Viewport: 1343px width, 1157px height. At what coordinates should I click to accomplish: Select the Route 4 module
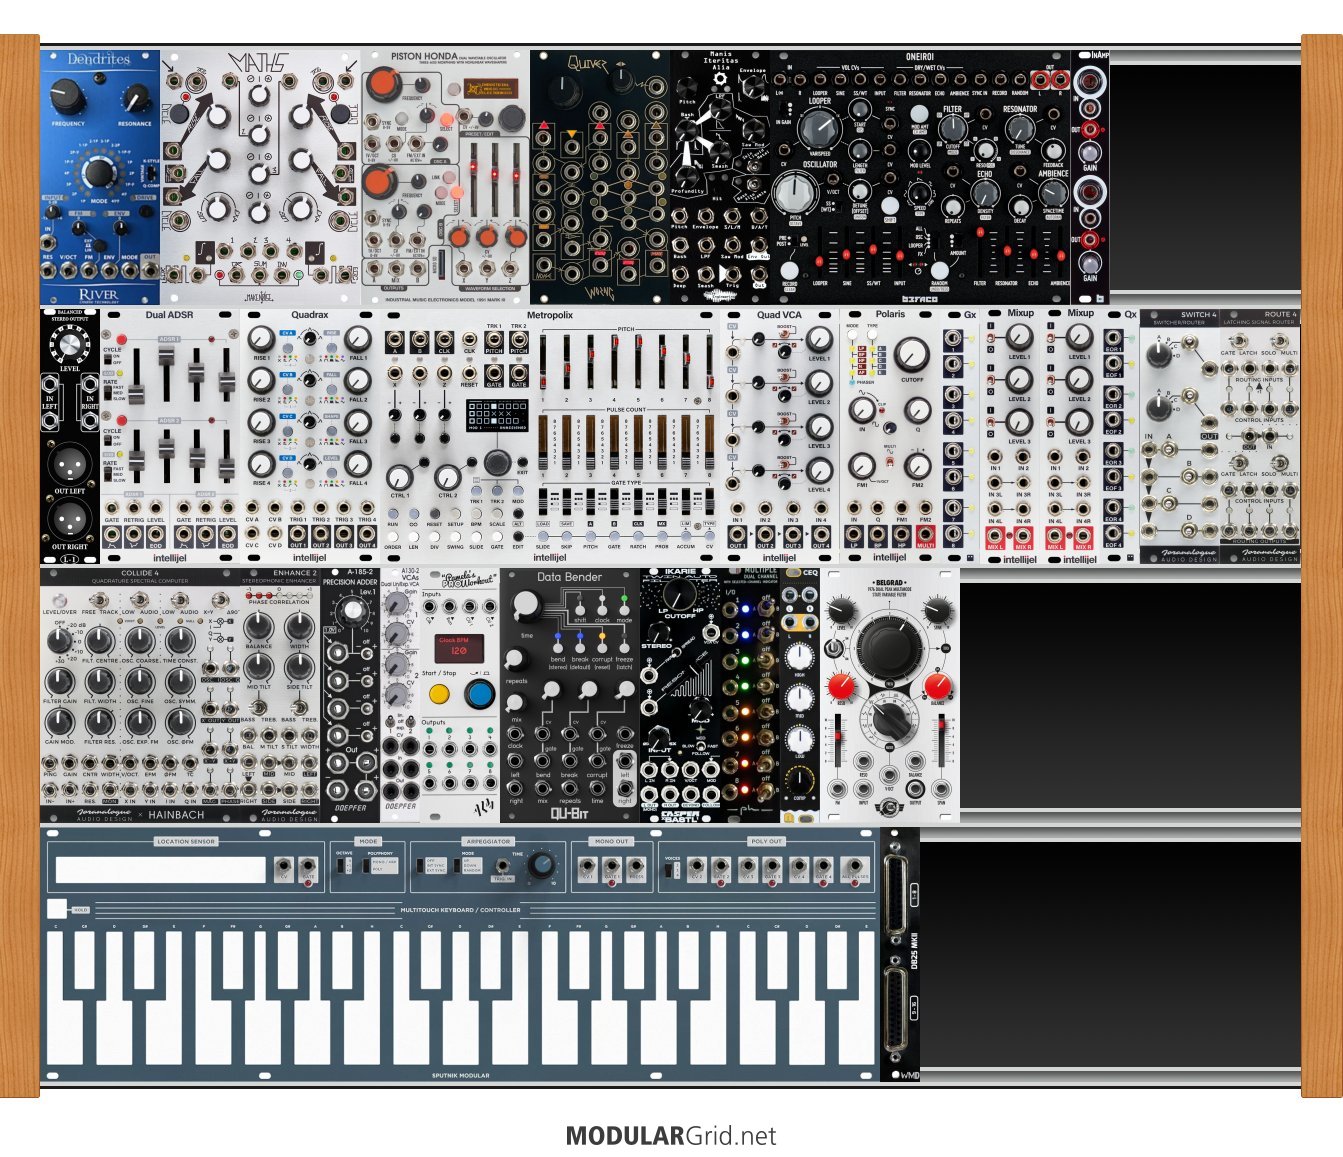click(x=1261, y=435)
